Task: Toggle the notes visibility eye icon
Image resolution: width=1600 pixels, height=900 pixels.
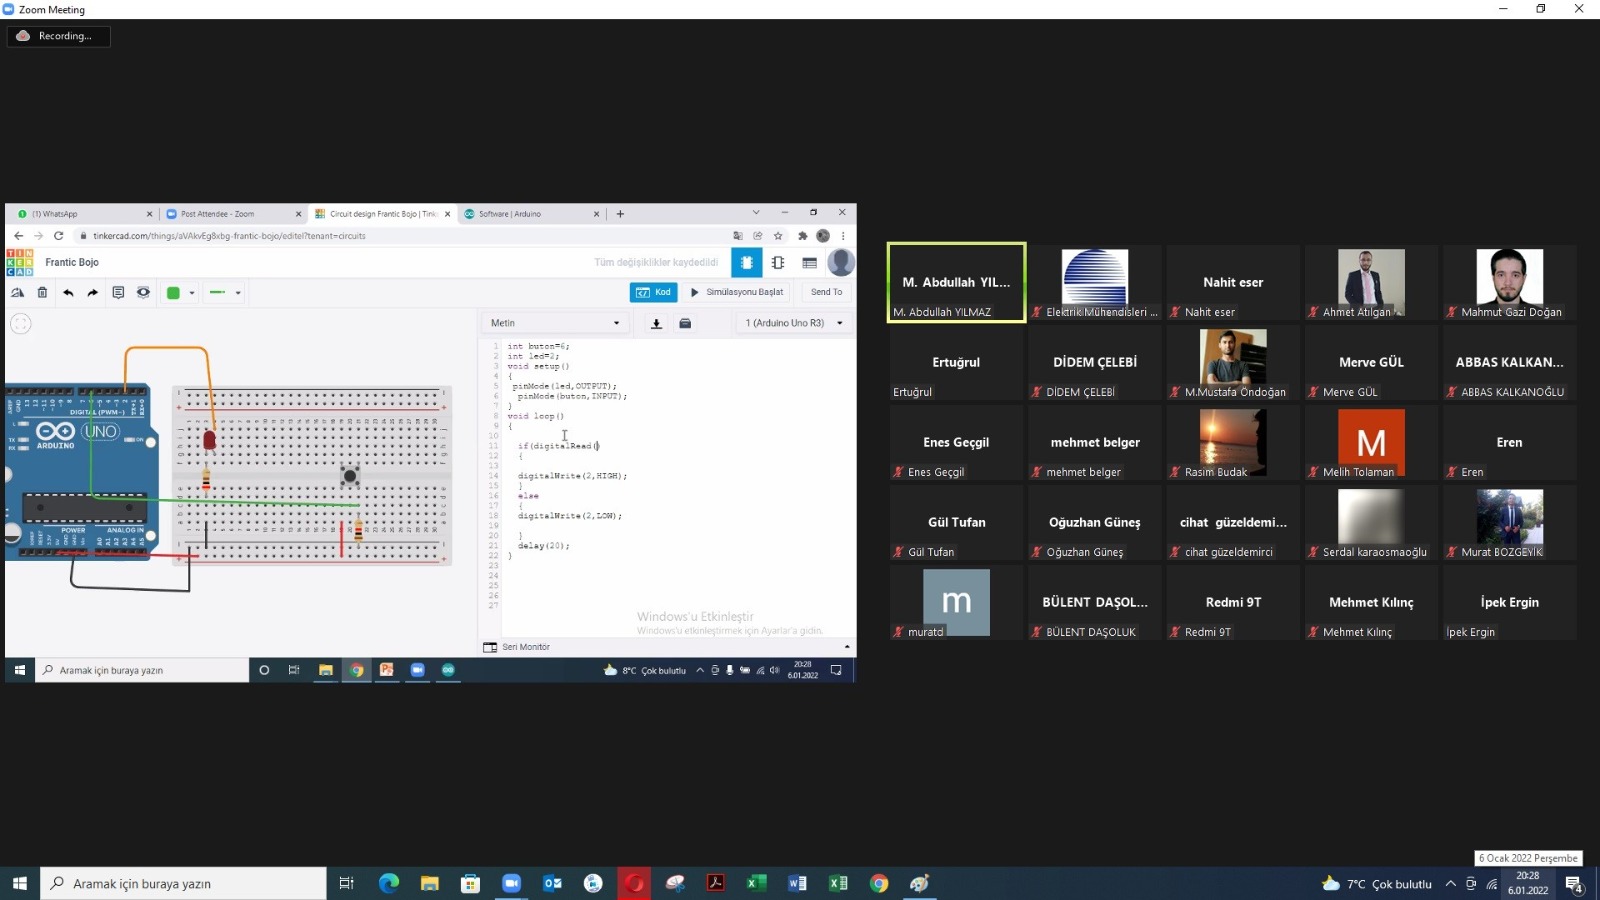Action: click(143, 293)
